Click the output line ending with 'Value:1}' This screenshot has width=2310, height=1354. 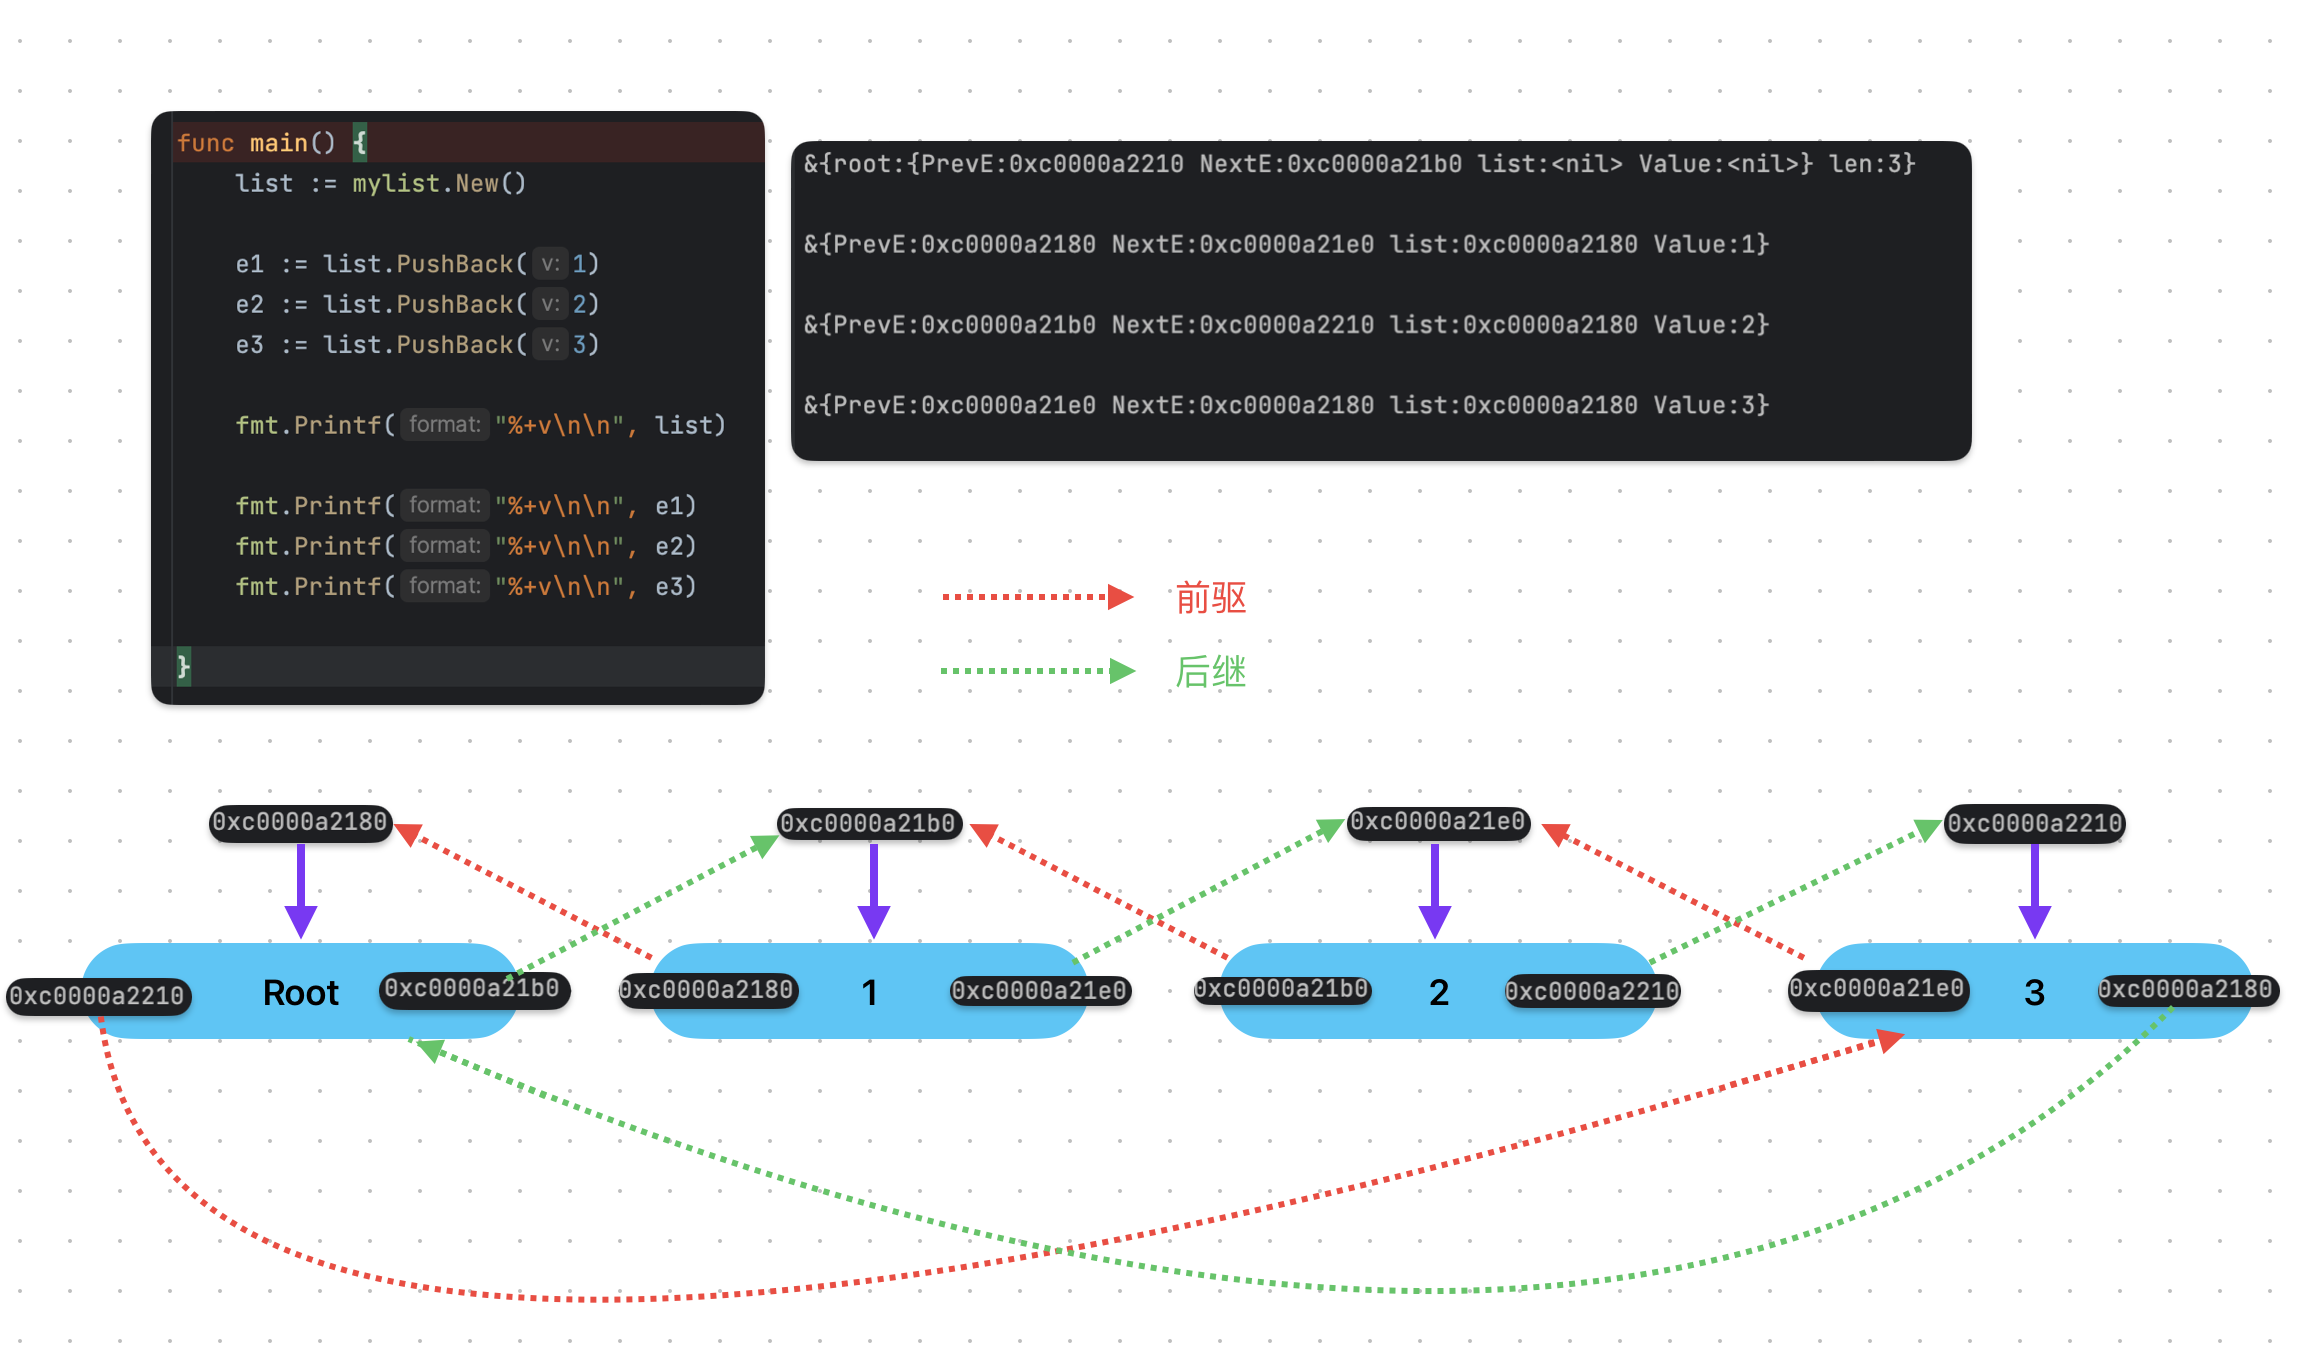(1286, 244)
